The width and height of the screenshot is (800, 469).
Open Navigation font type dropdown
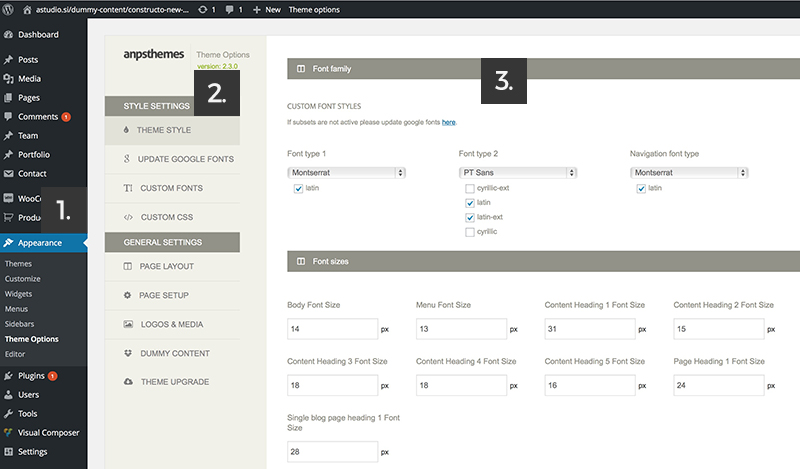[689, 172]
